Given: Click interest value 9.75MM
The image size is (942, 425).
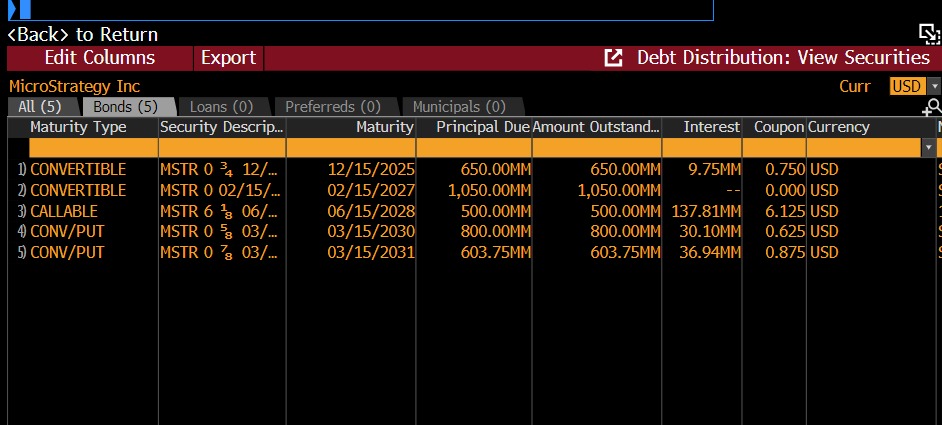Looking at the screenshot, I should [714, 170].
